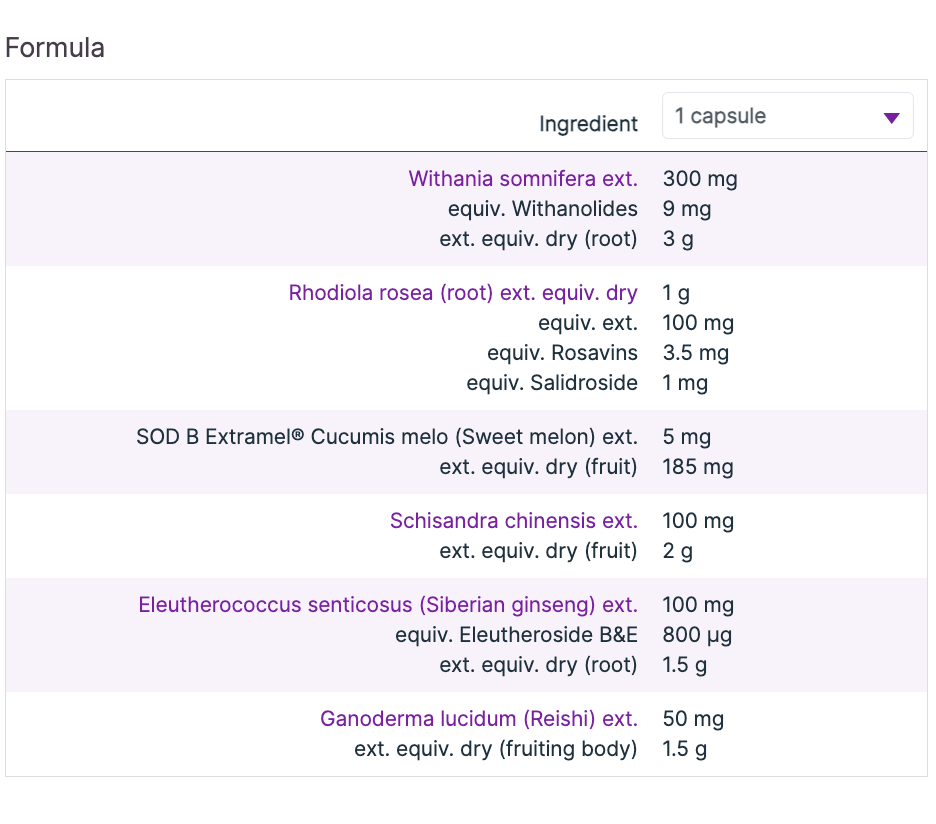Open the "1 capsule" serving size dropdown
Screen dimensions: 936x824
[x=786, y=116]
